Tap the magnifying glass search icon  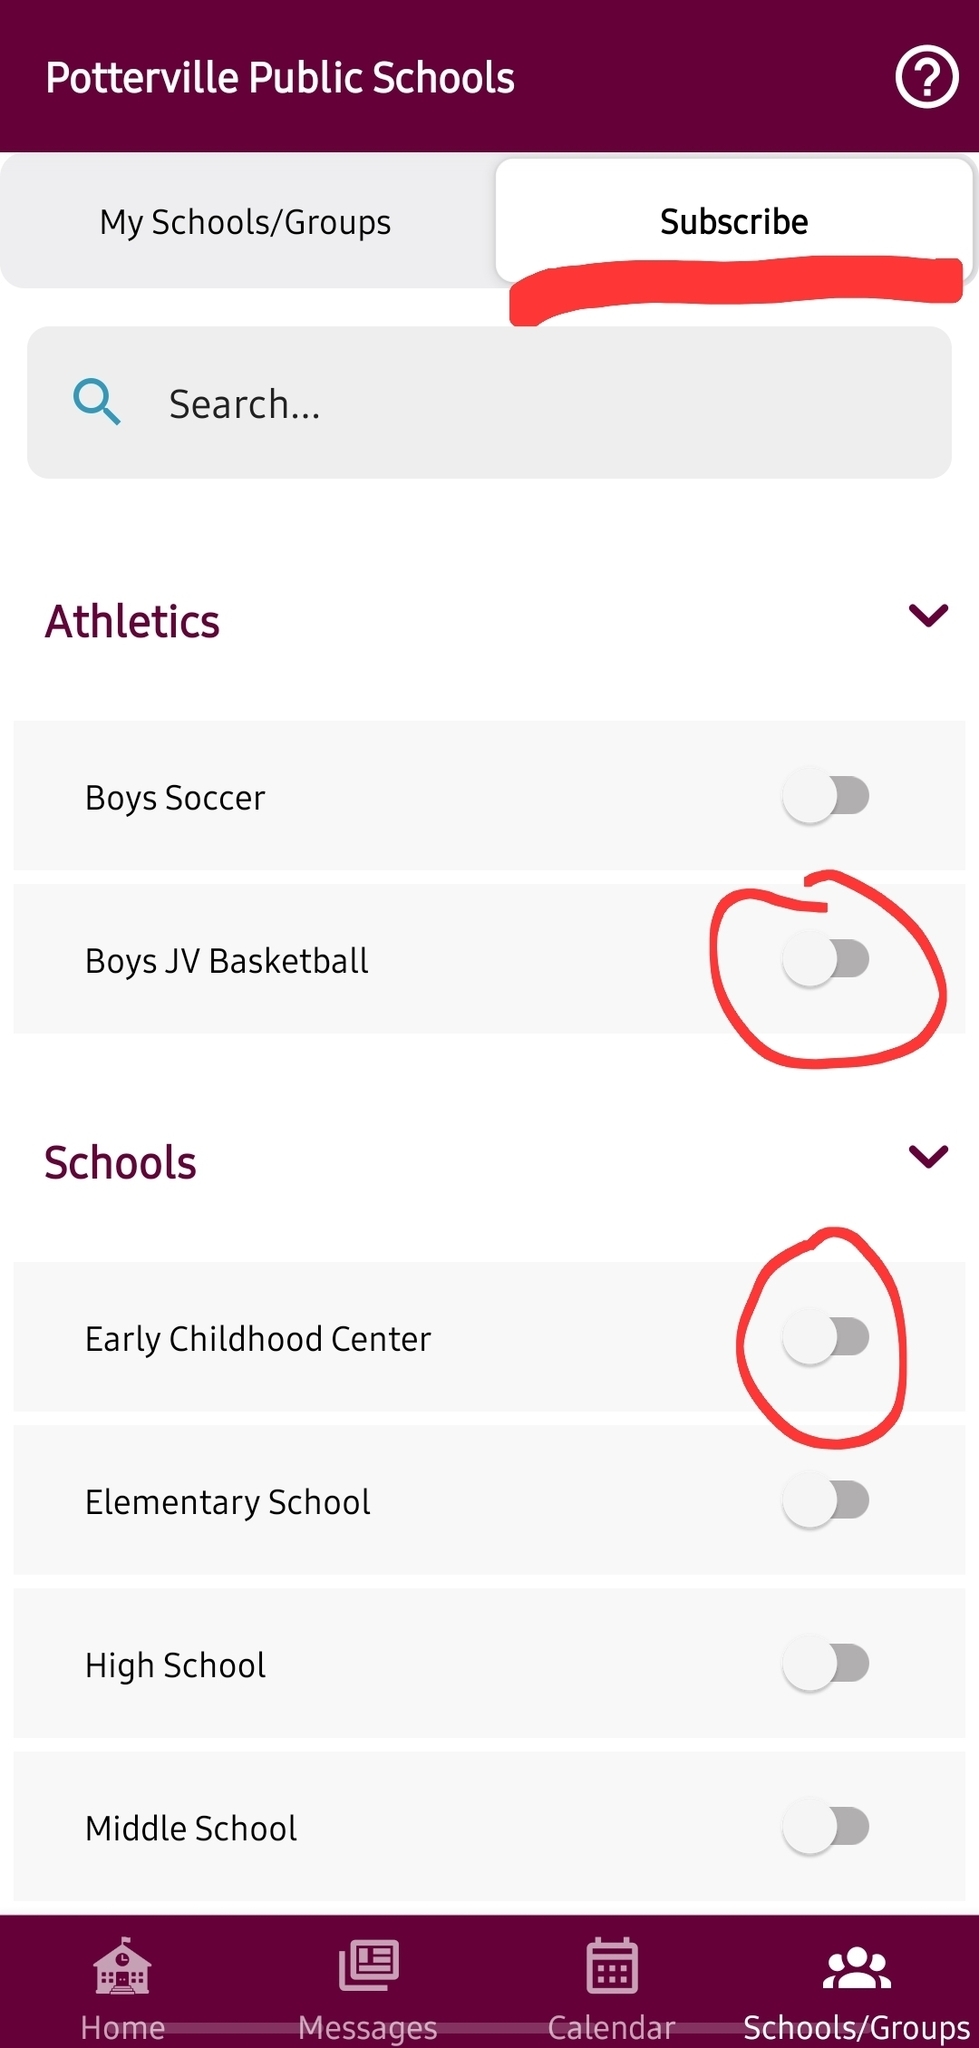(x=97, y=403)
